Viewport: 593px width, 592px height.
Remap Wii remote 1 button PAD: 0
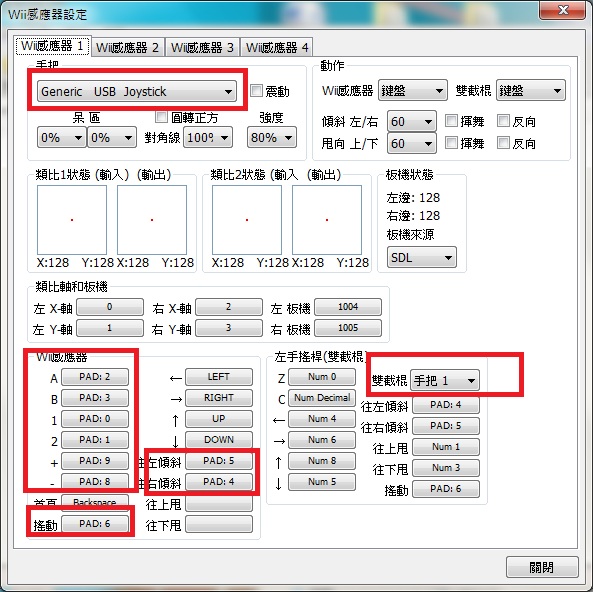point(95,419)
